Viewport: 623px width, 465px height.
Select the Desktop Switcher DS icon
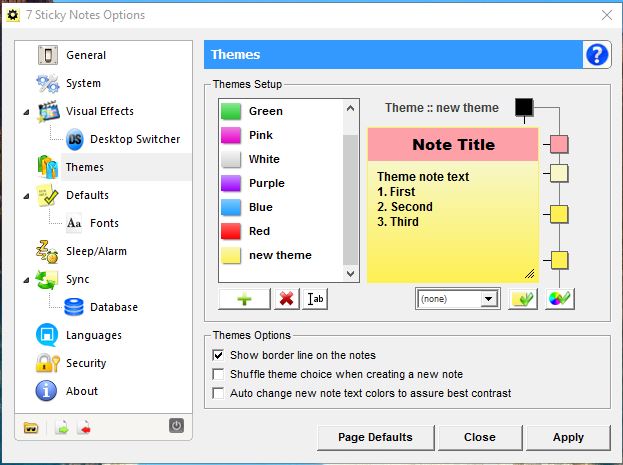click(x=75, y=139)
